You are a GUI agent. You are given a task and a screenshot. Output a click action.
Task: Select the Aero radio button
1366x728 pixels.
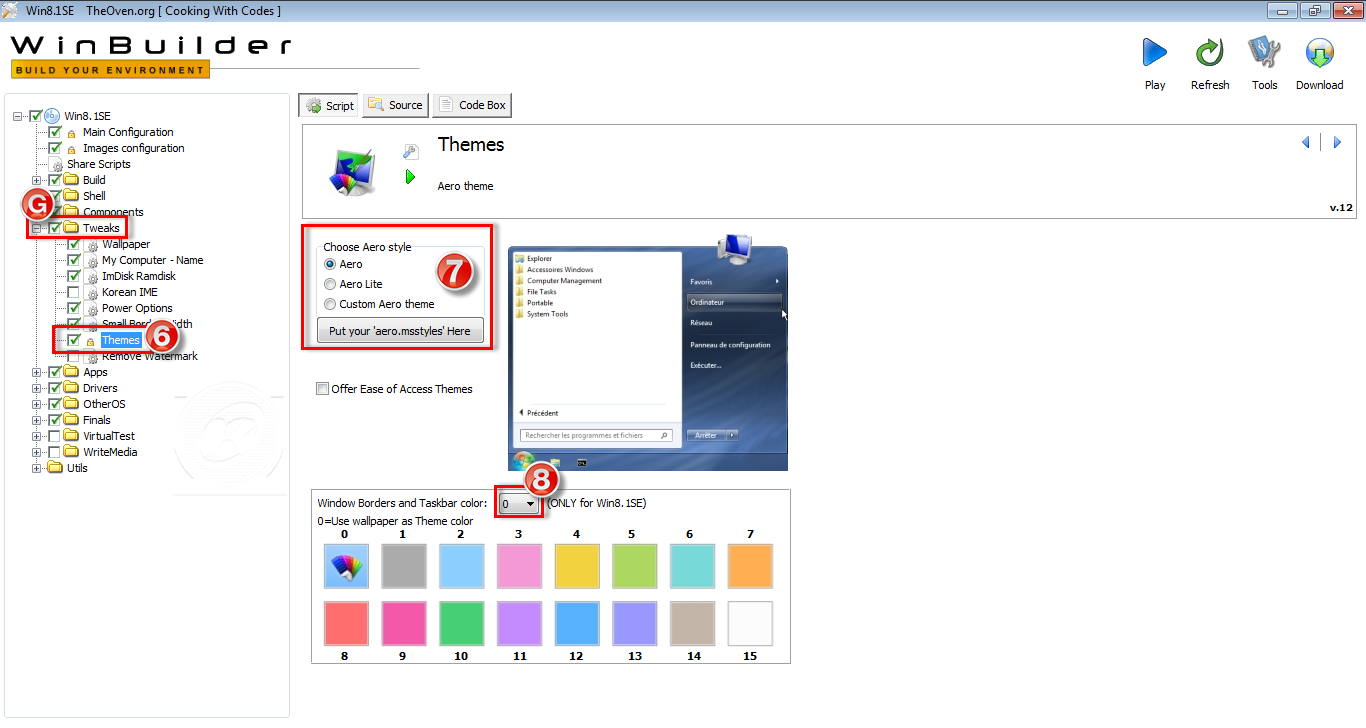point(330,264)
